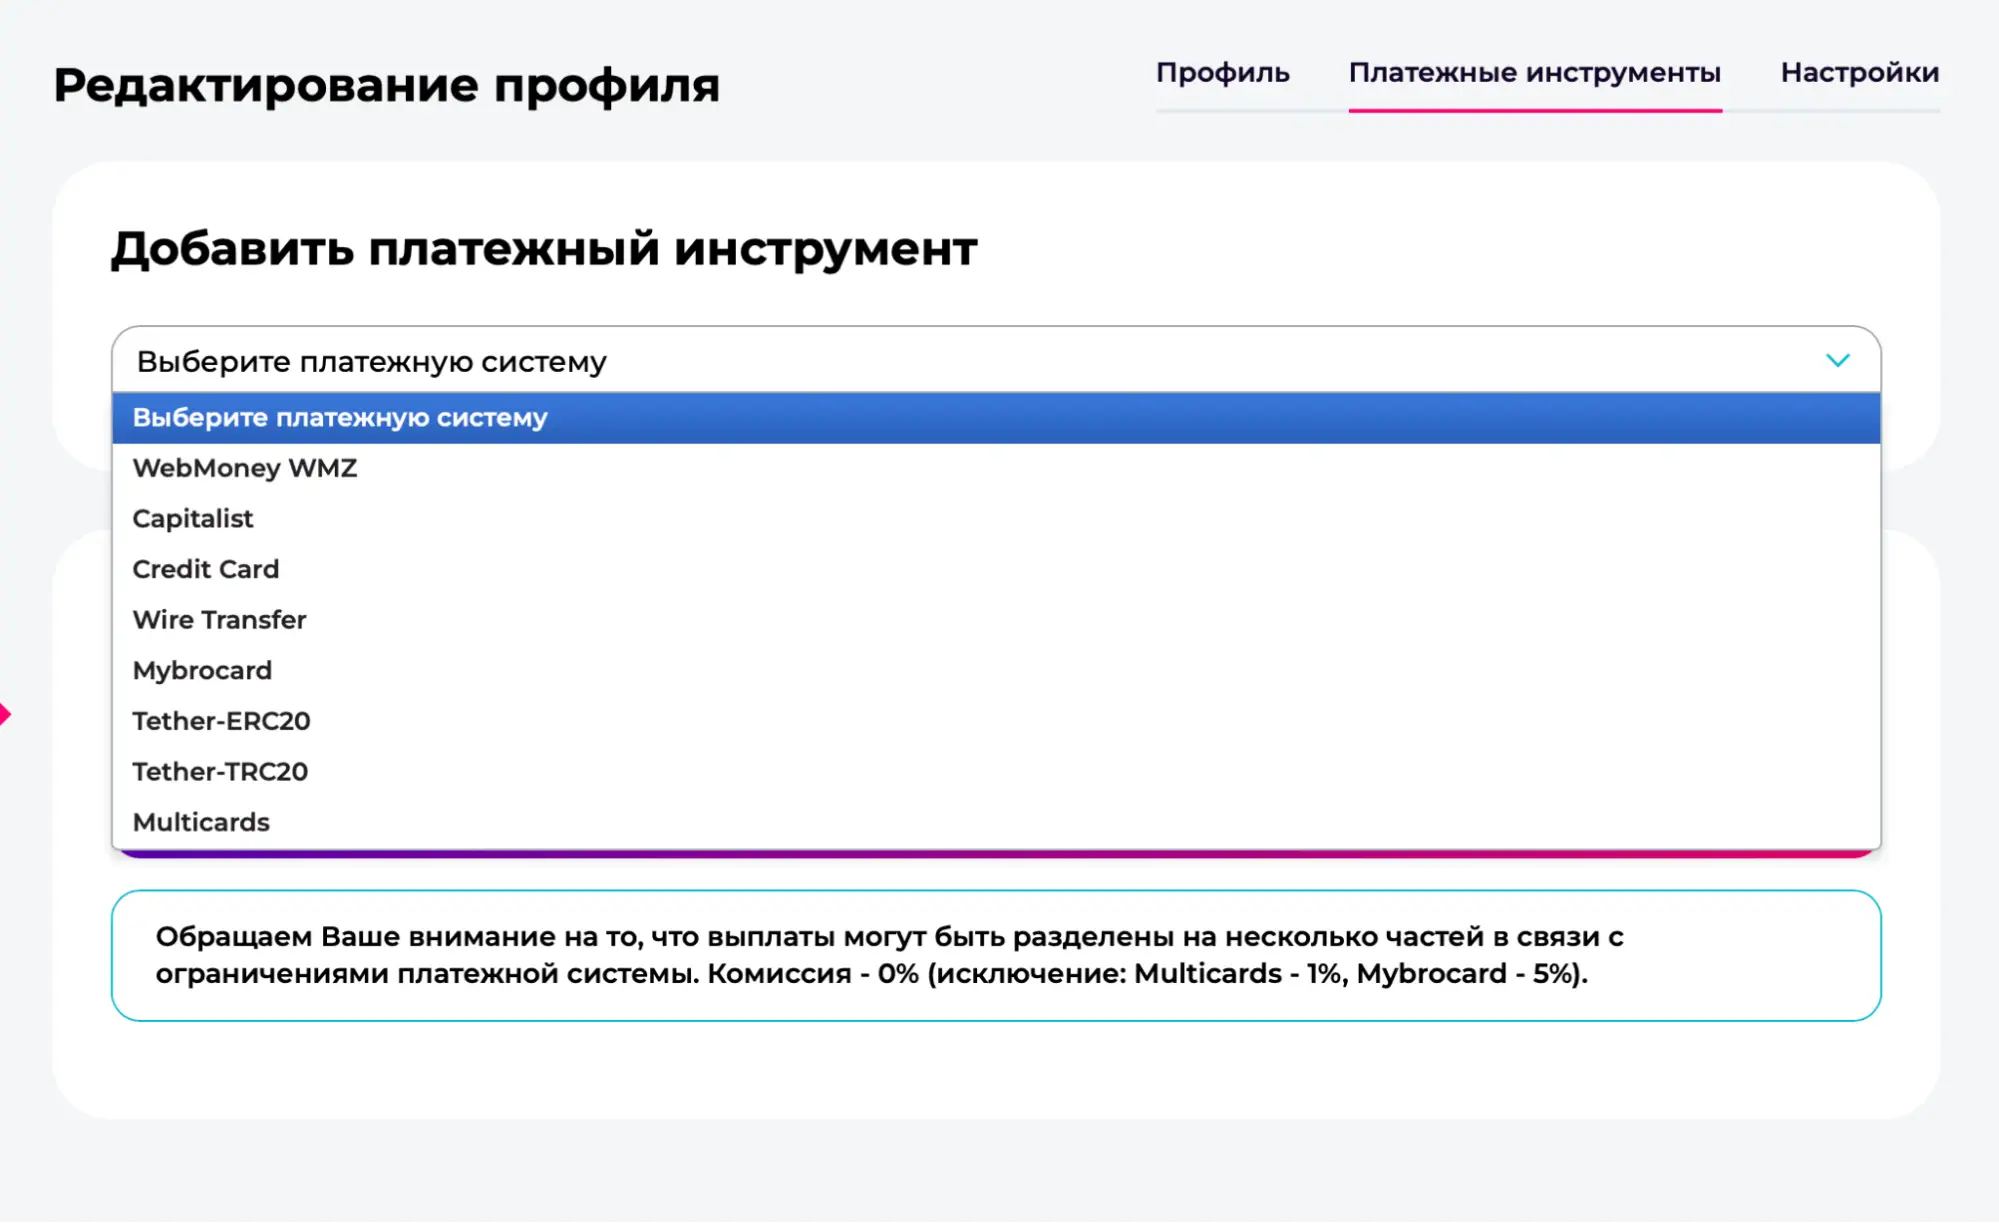Open the Профиль tab
Viewport: 1999px width, 1223px height.
coord(1222,73)
